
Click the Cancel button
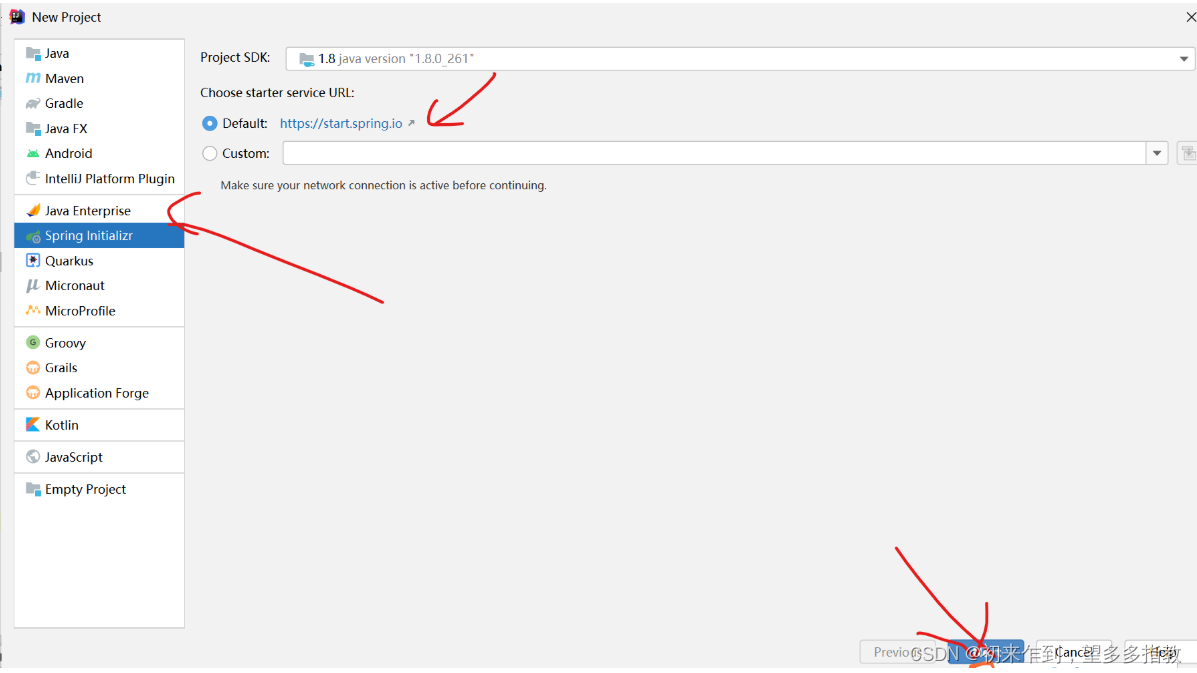[1074, 652]
